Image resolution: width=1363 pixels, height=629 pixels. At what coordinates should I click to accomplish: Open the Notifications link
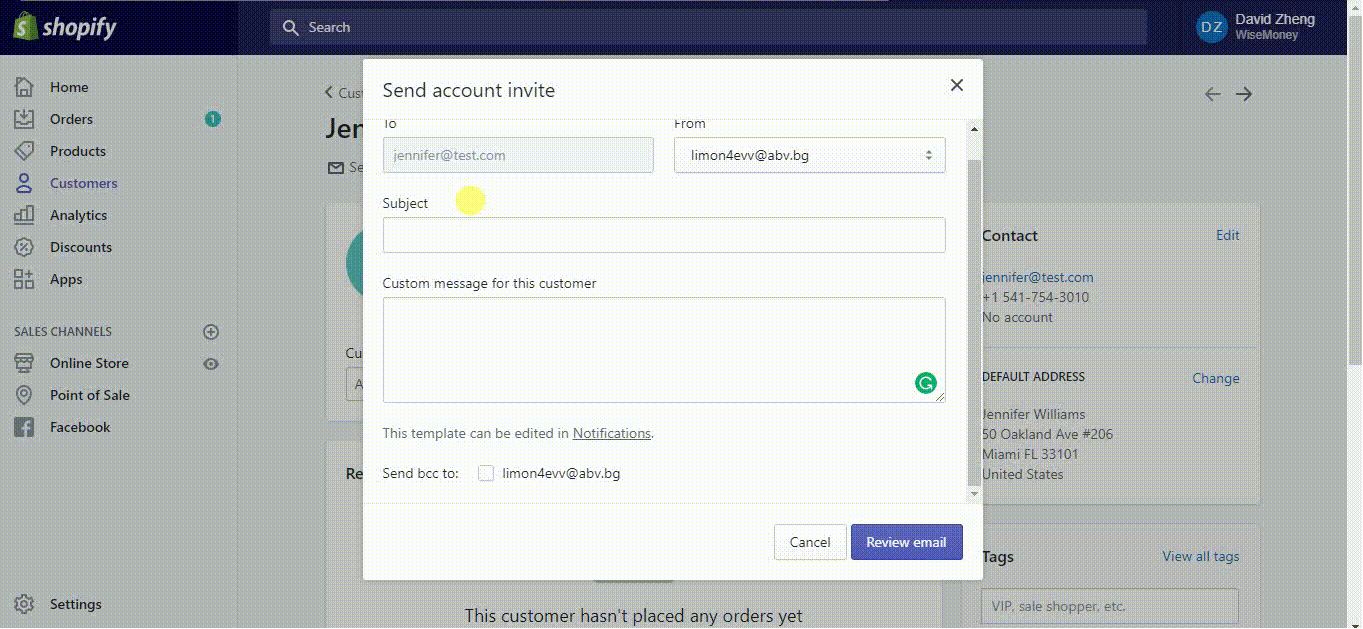(x=612, y=433)
